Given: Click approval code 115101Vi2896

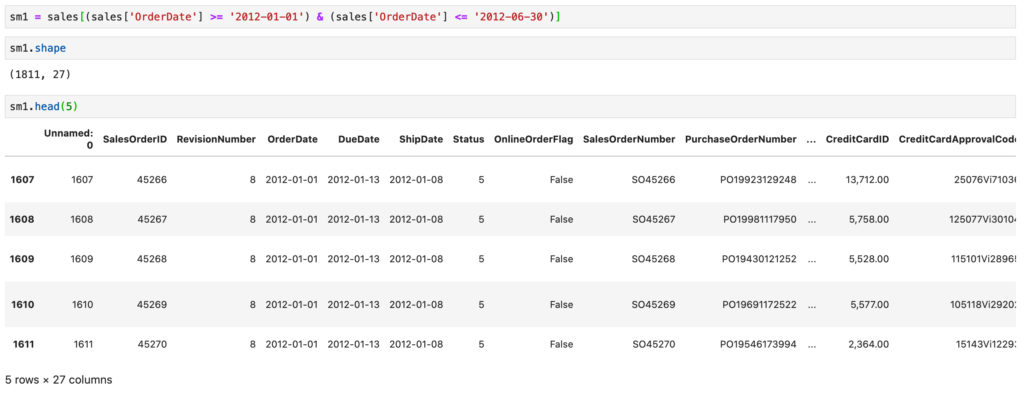Looking at the screenshot, I should 984,259.
